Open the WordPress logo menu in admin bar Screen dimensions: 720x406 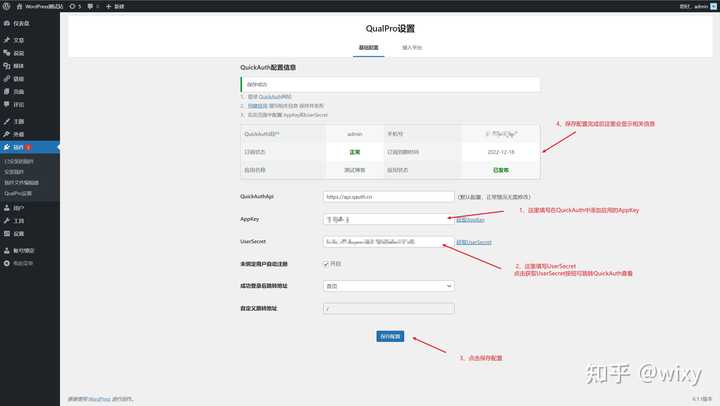(6, 6)
